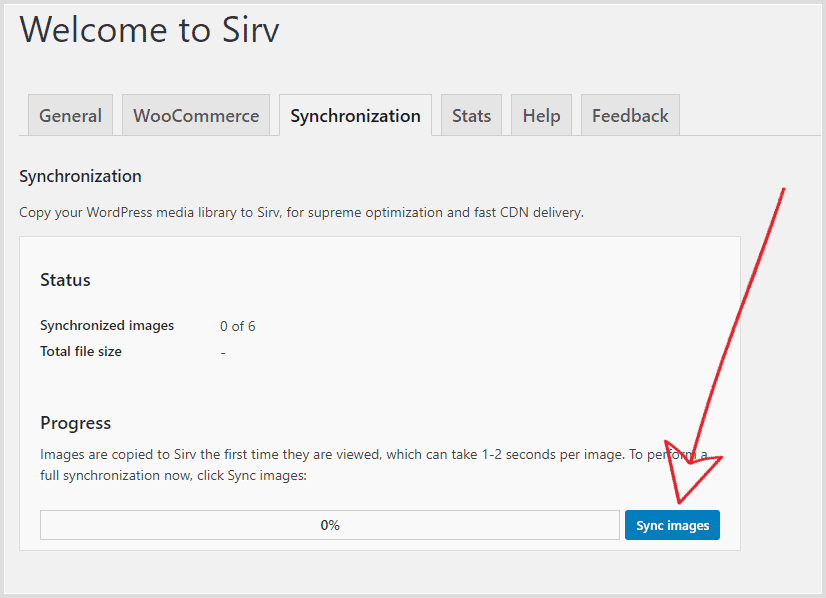This screenshot has width=826, height=598.
Task: Click the 0% progress bar
Action: (x=330, y=525)
